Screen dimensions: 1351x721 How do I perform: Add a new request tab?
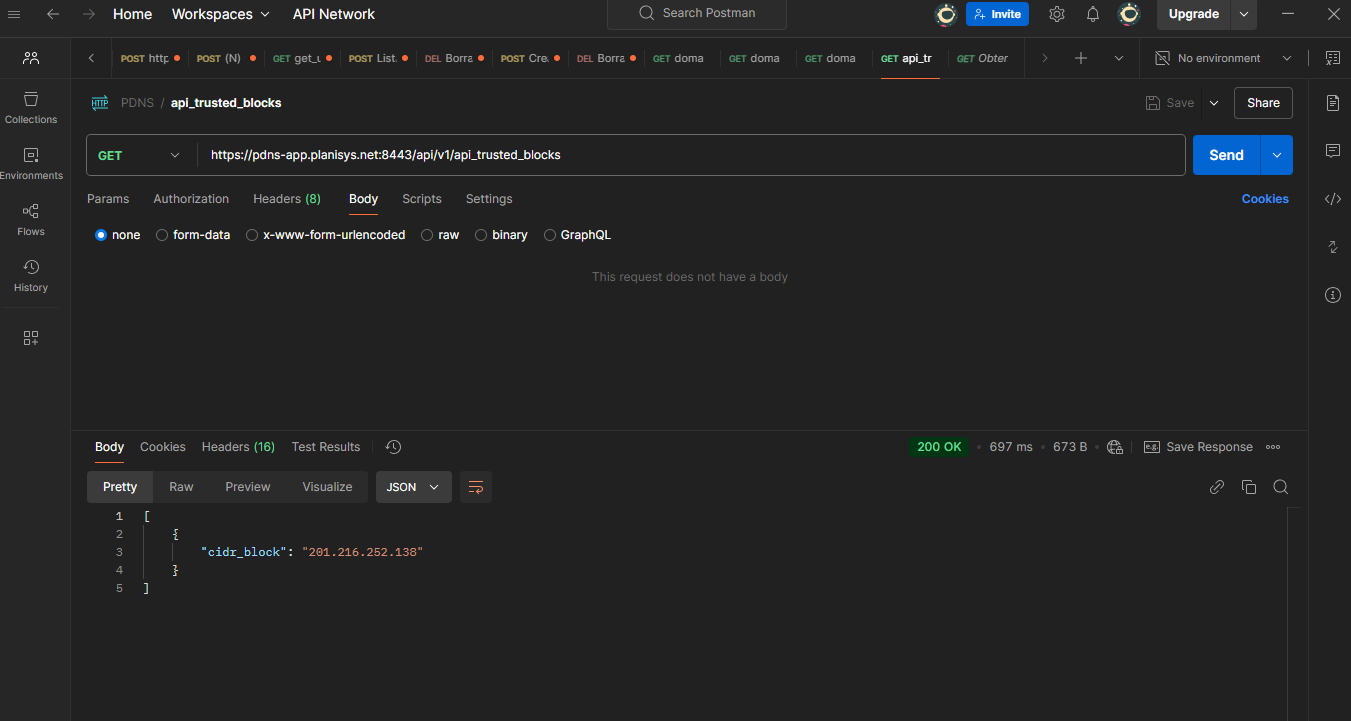(1081, 58)
